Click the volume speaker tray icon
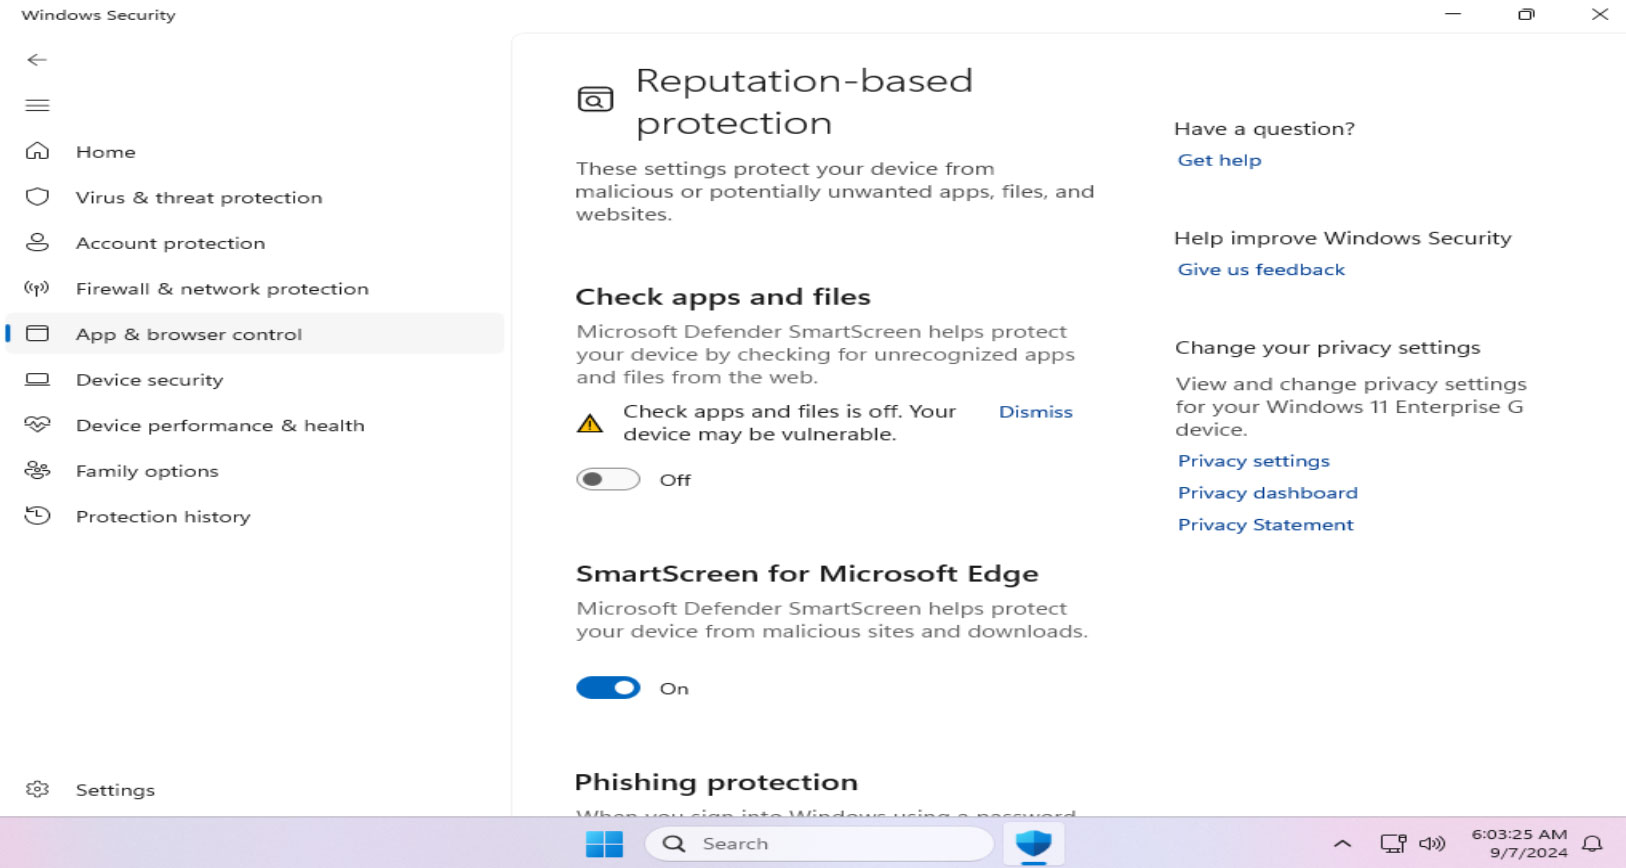This screenshot has height=868, width=1626. [1432, 844]
